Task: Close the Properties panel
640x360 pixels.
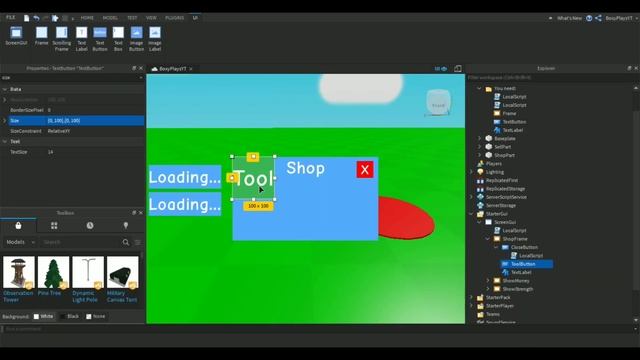Action: pos(141,68)
